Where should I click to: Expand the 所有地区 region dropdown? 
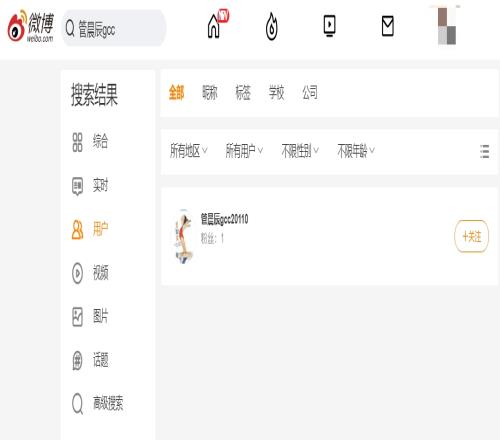pos(189,151)
